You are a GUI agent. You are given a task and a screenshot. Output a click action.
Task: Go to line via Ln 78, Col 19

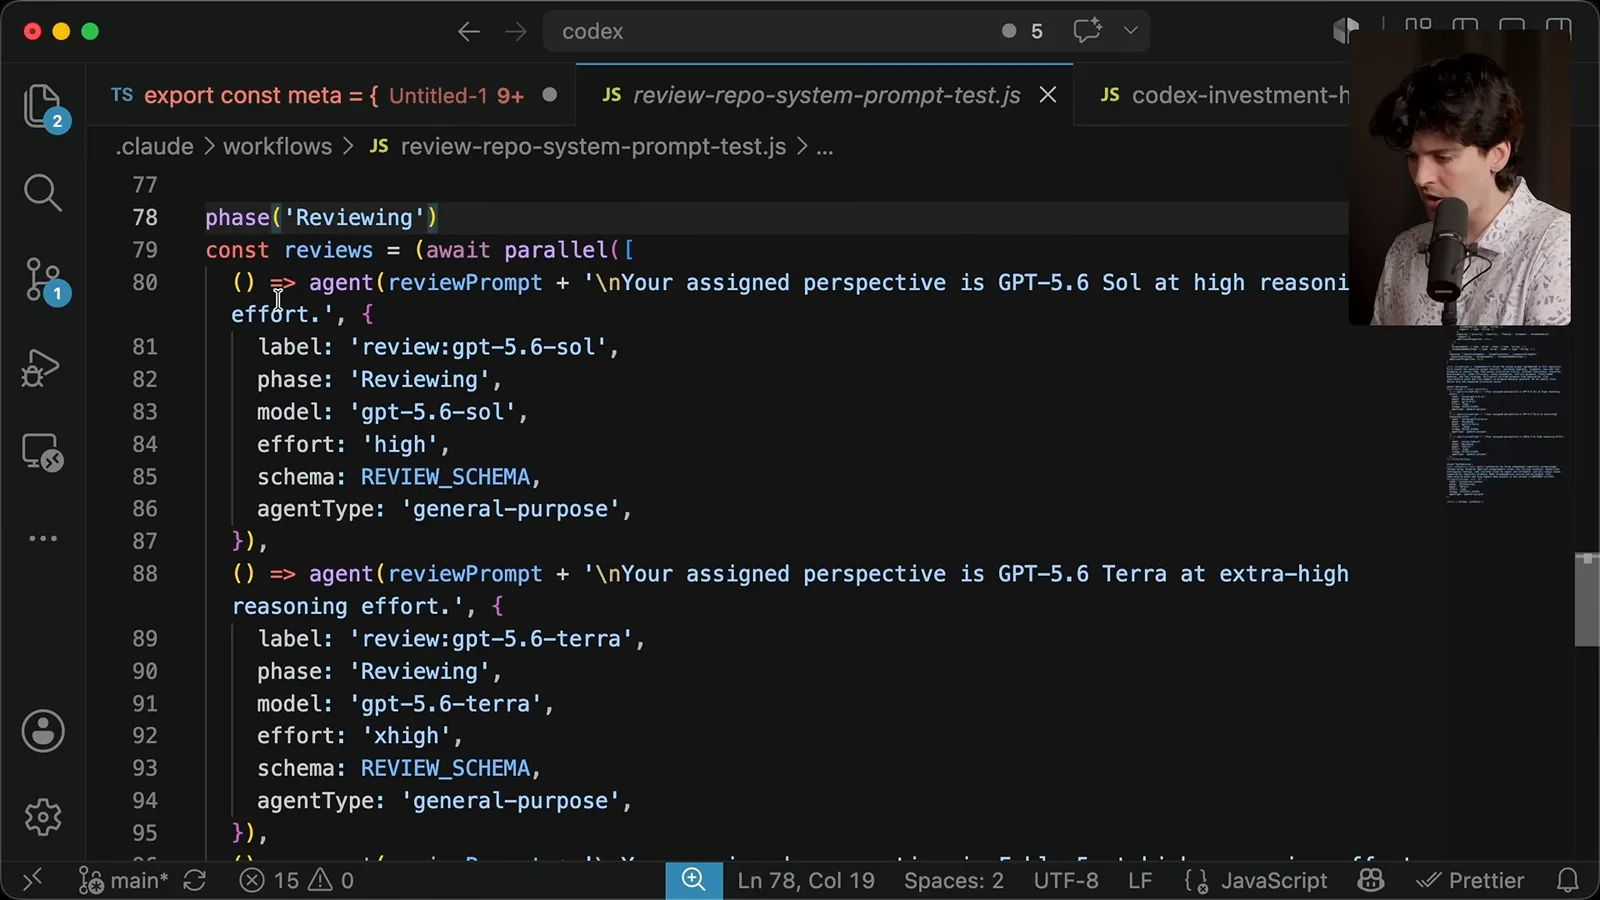[x=806, y=880]
